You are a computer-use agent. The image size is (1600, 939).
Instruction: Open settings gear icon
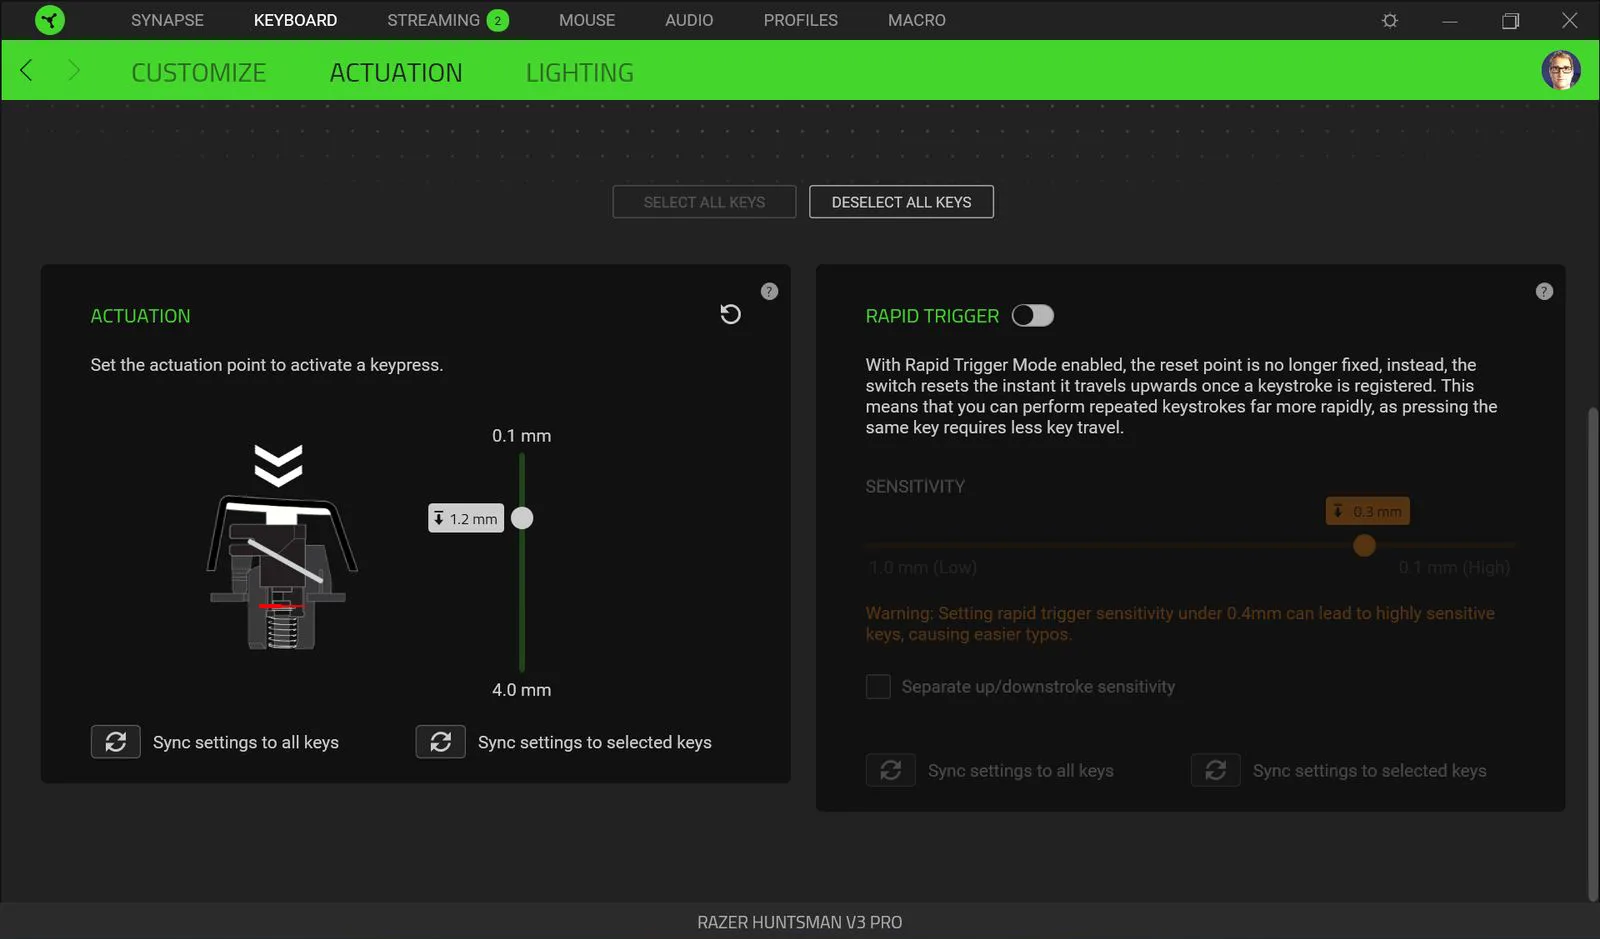click(x=1390, y=20)
